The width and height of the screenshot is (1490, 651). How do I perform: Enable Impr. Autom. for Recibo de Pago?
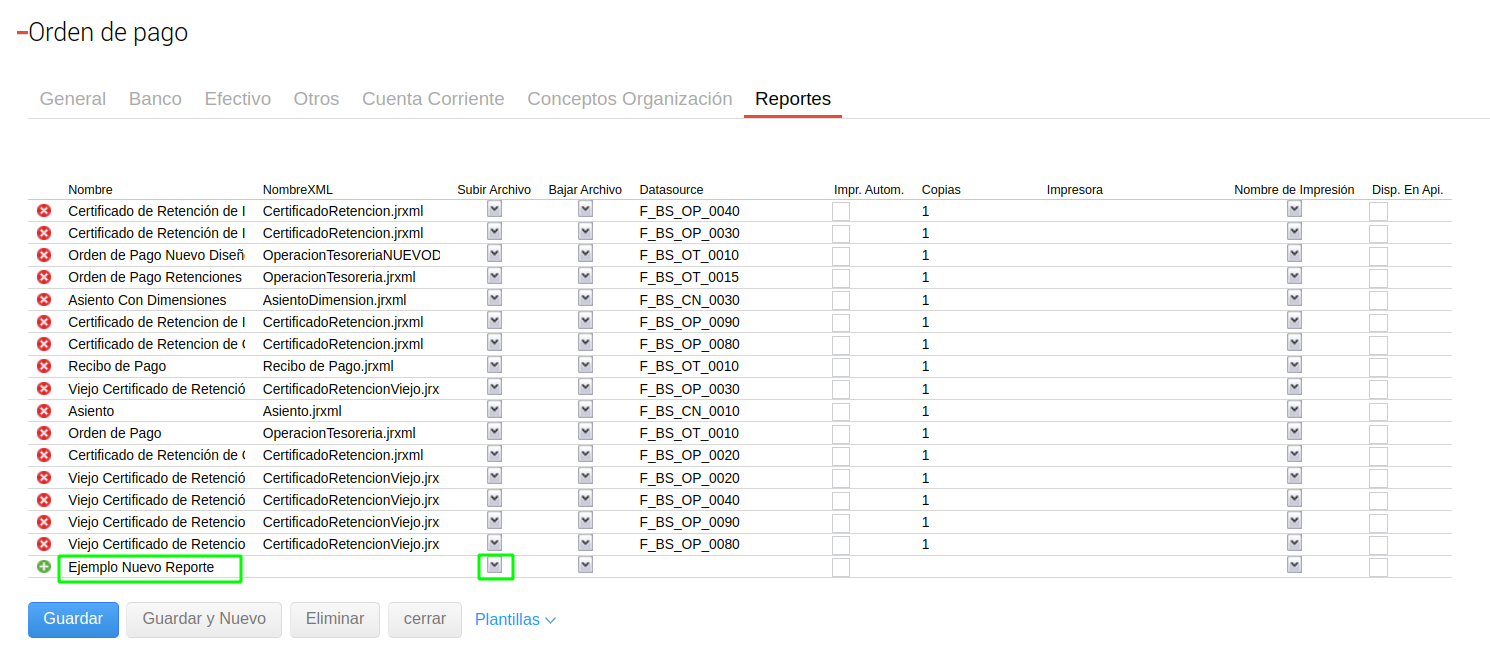pos(841,367)
